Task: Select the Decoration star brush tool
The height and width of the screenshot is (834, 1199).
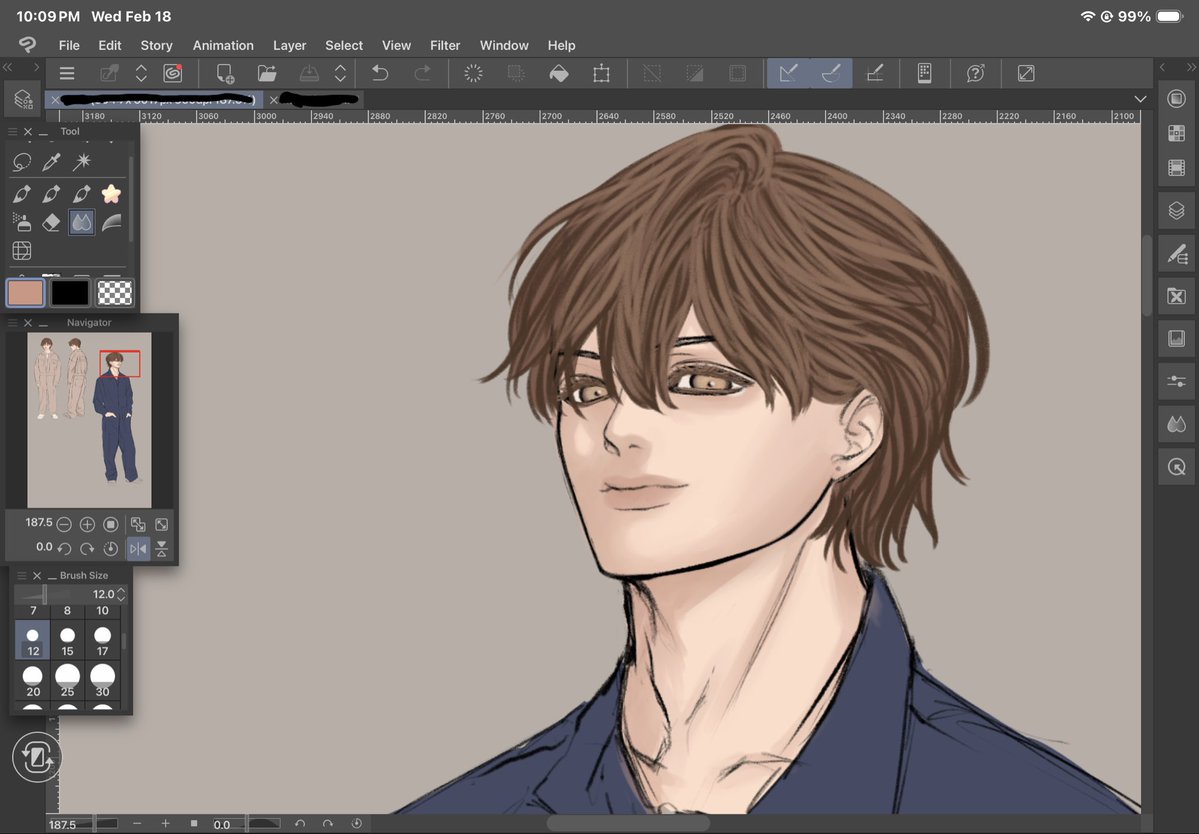Action: pos(112,193)
